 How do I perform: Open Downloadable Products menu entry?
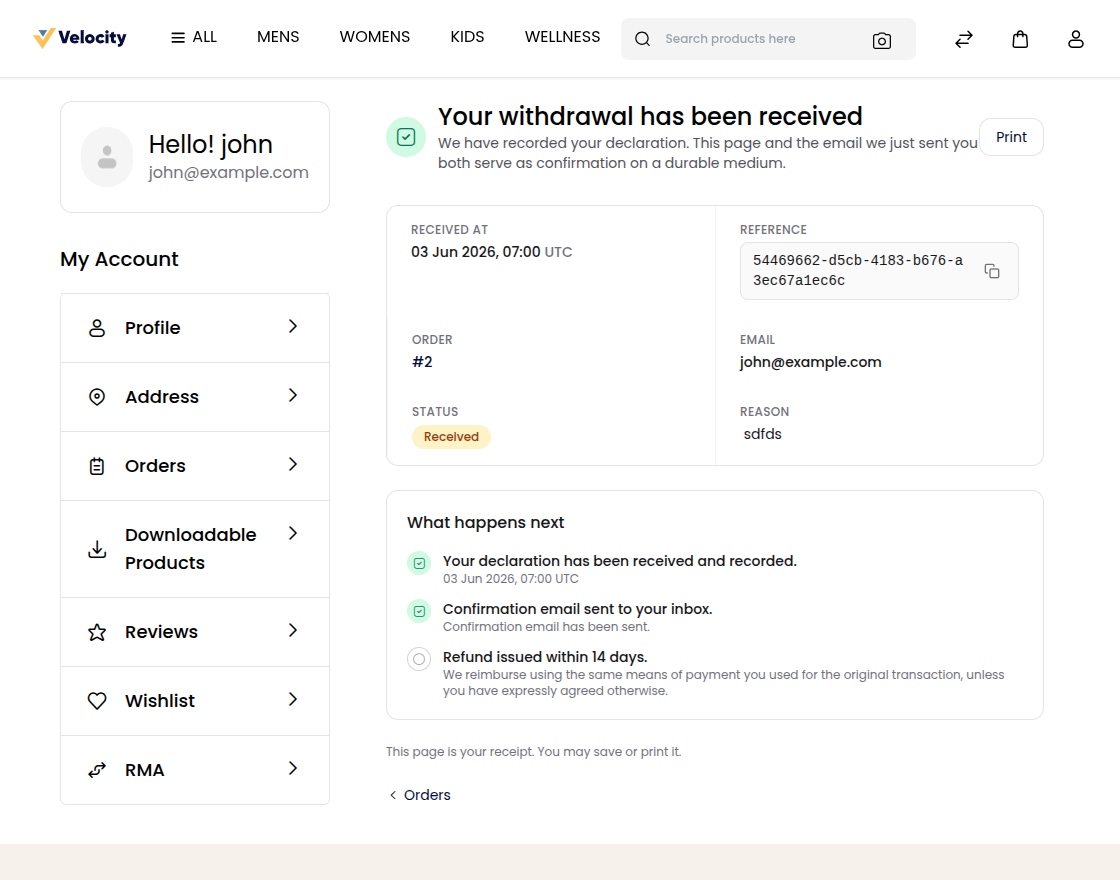(x=195, y=549)
